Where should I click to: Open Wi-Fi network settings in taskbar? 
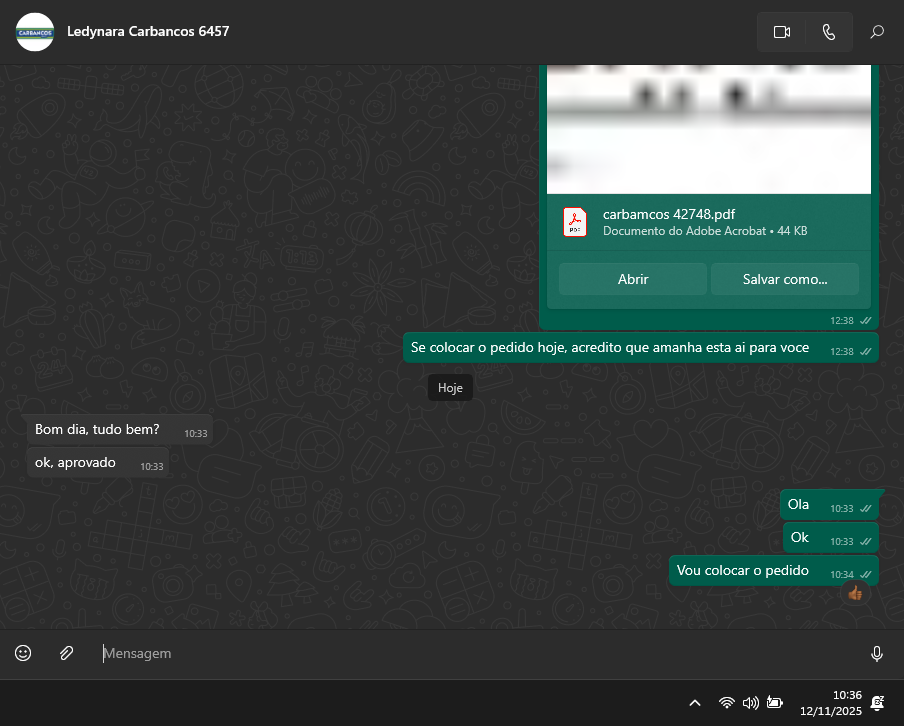click(727, 703)
